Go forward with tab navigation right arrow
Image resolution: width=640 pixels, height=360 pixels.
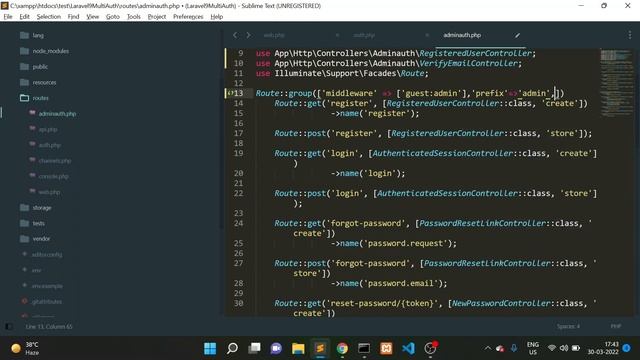pos(248,36)
